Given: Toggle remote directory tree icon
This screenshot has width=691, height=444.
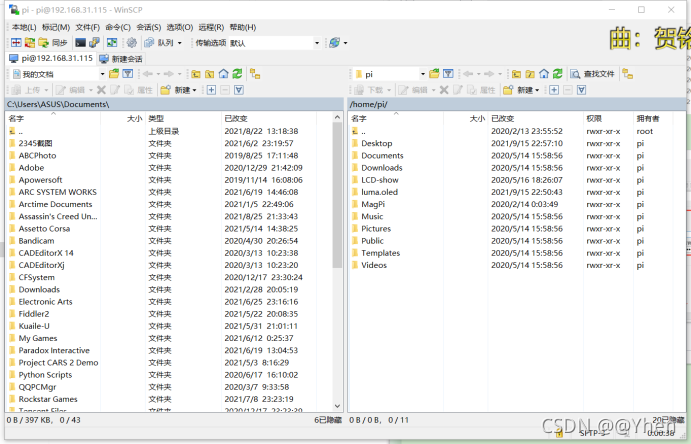Looking at the screenshot, I should tap(628, 74).
